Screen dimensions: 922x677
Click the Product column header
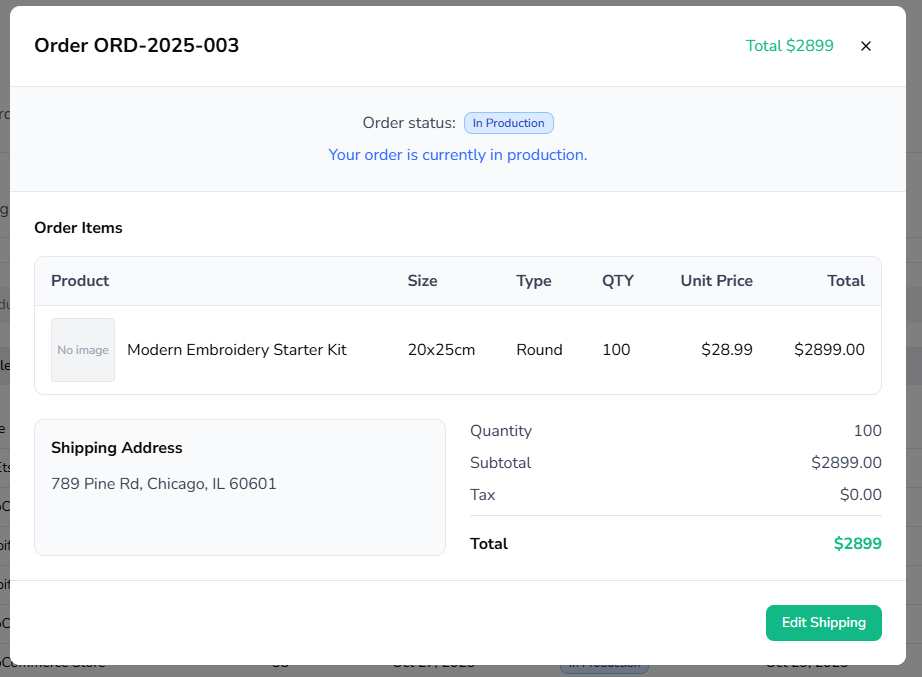click(80, 281)
